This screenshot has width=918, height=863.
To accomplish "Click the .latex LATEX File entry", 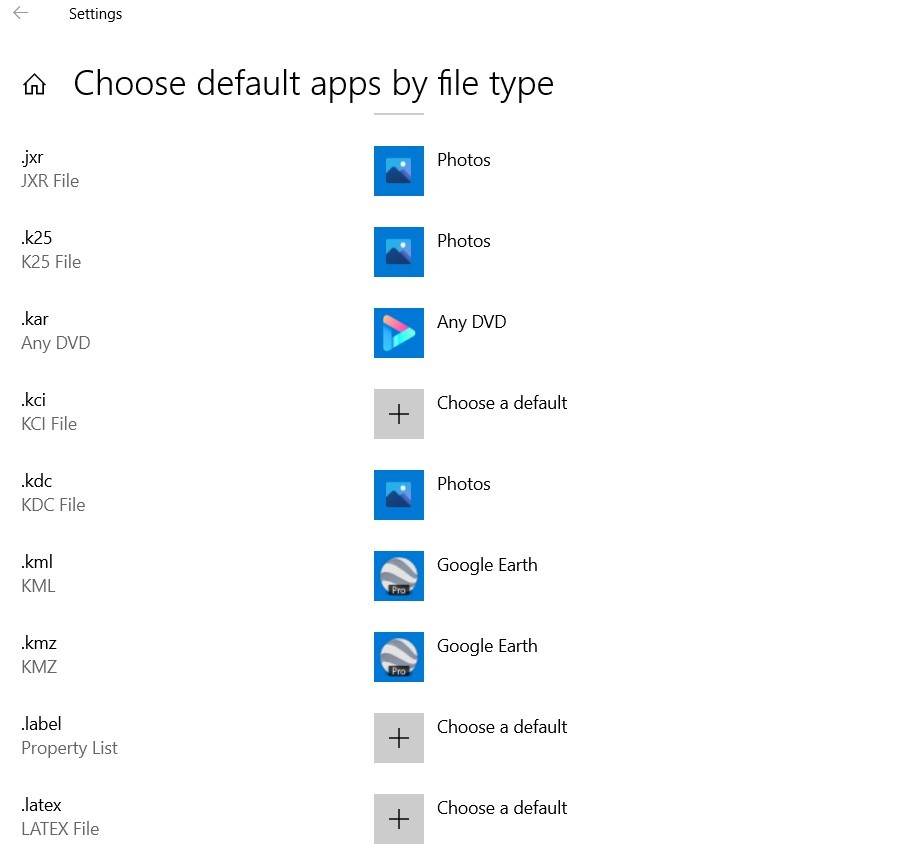I will tap(60, 816).
